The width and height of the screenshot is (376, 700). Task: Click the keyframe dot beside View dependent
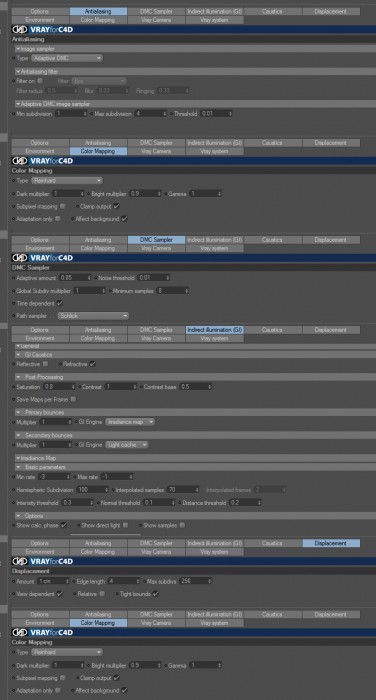tap(13, 594)
